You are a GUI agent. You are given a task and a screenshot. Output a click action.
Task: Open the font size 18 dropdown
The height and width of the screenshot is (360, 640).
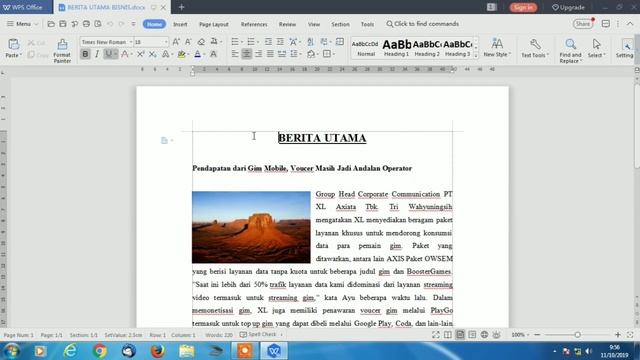tap(166, 42)
